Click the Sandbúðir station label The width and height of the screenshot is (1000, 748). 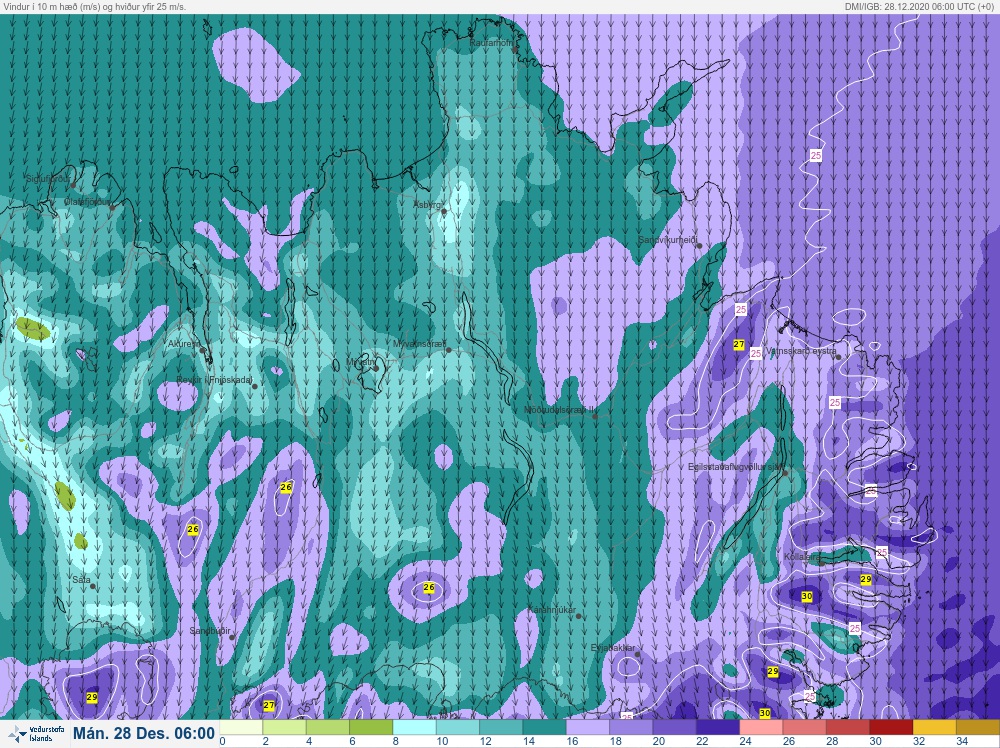pos(210,631)
